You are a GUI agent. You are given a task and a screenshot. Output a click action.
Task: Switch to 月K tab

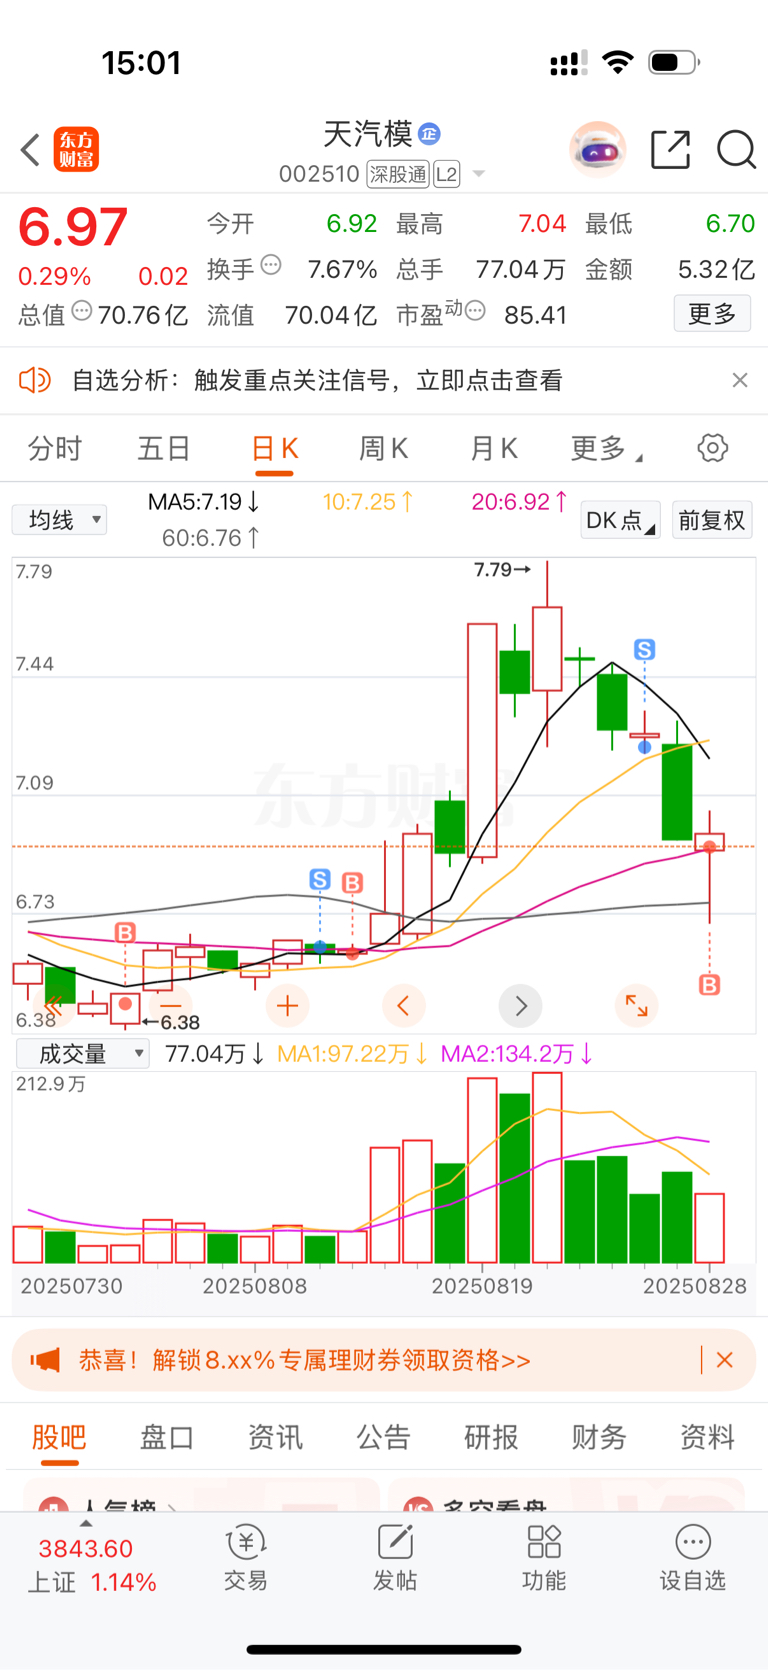(493, 448)
